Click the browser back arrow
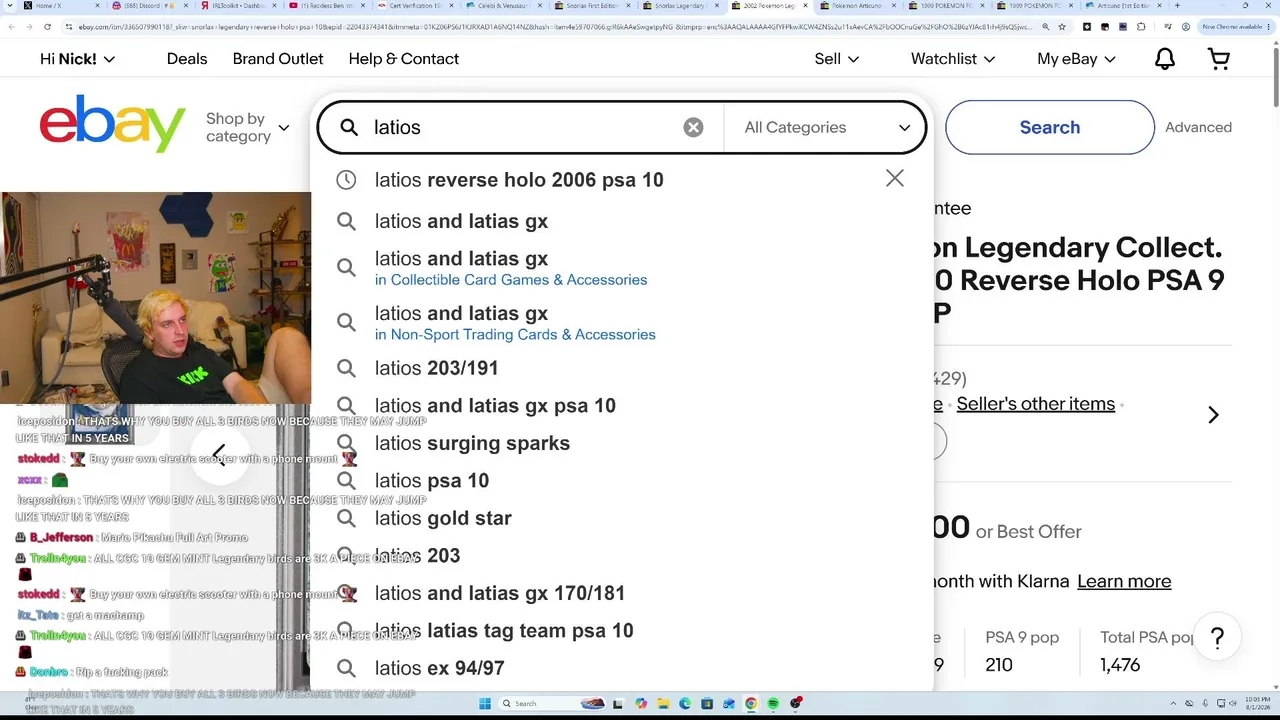This screenshot has width=1280, height=720. (x=11, y=27)
